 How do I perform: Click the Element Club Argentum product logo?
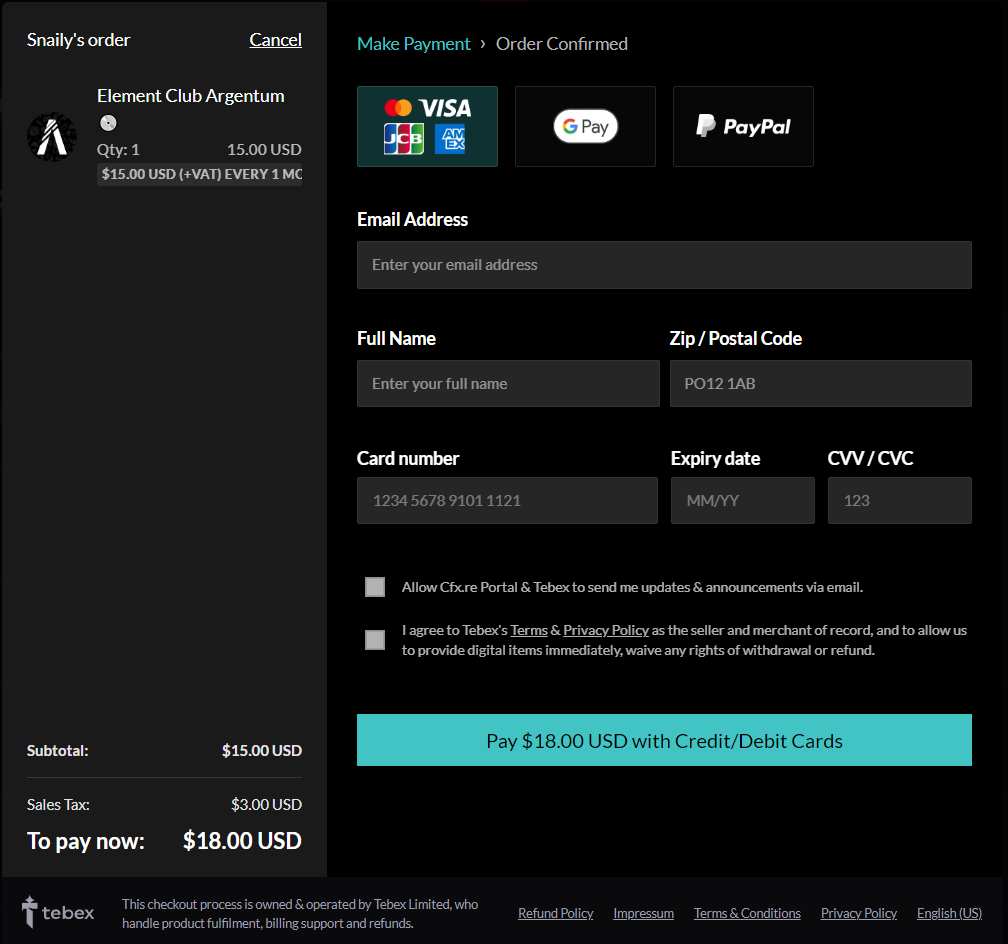[x=52, y=136]
